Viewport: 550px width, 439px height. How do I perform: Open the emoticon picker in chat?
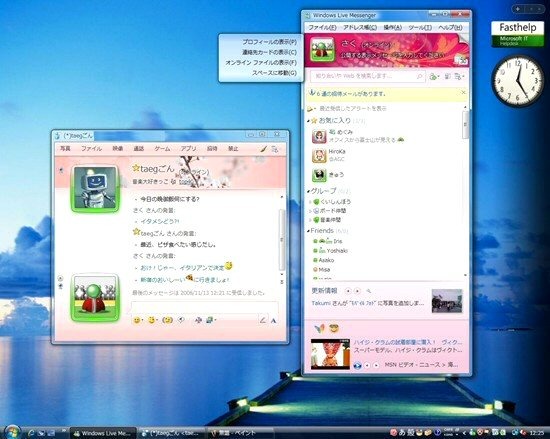click(x=137, y=320)
